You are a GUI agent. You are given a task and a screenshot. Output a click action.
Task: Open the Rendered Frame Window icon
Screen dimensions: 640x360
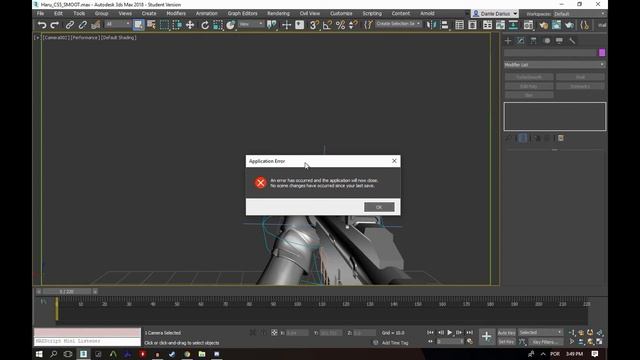click(556, 25)
